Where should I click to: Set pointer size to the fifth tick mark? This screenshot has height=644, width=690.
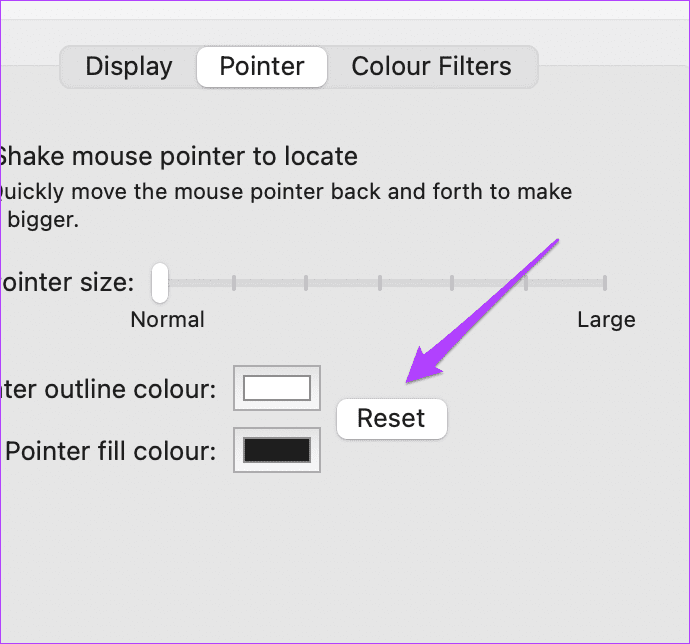[453, 284]
